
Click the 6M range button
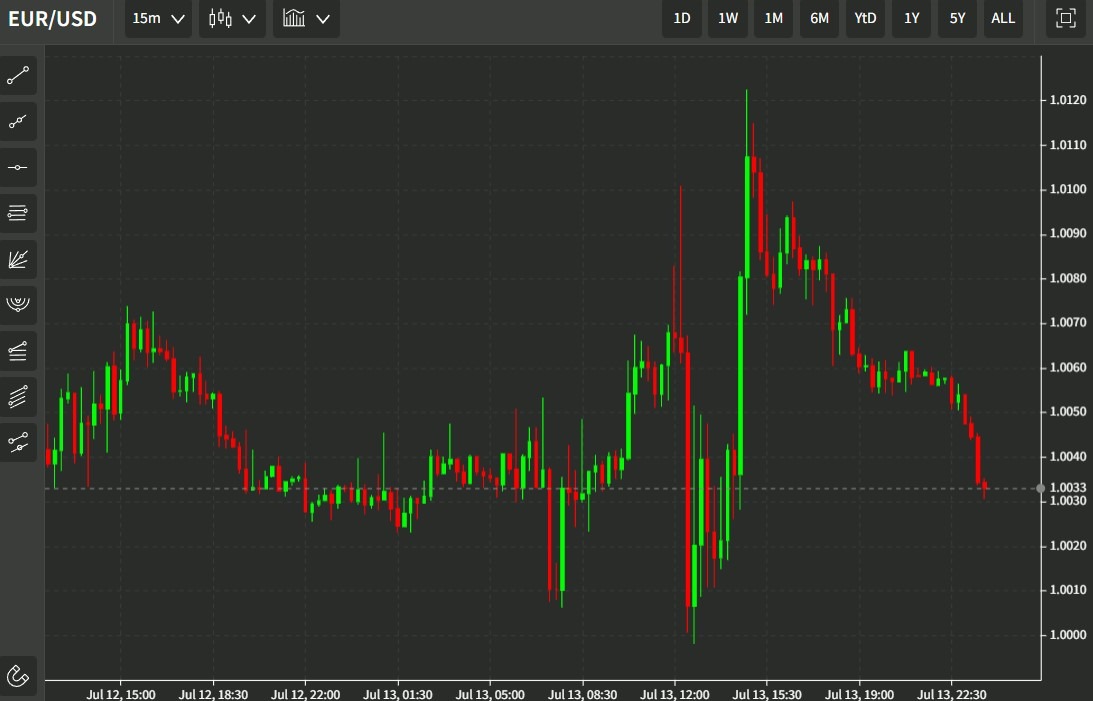pos(819,18)
